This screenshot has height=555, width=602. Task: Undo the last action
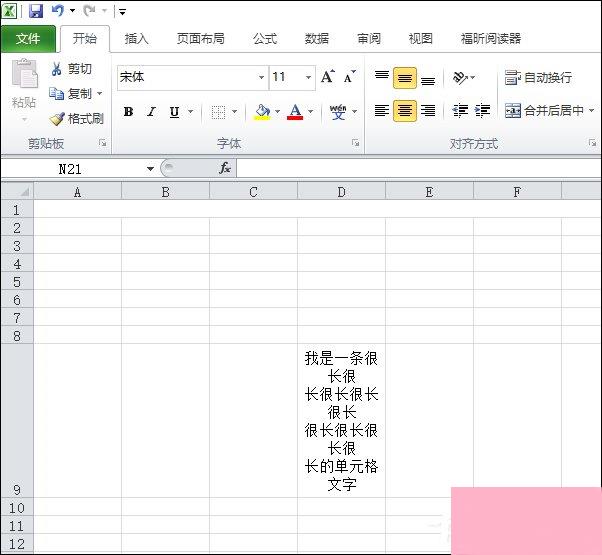tap(58, 10)
